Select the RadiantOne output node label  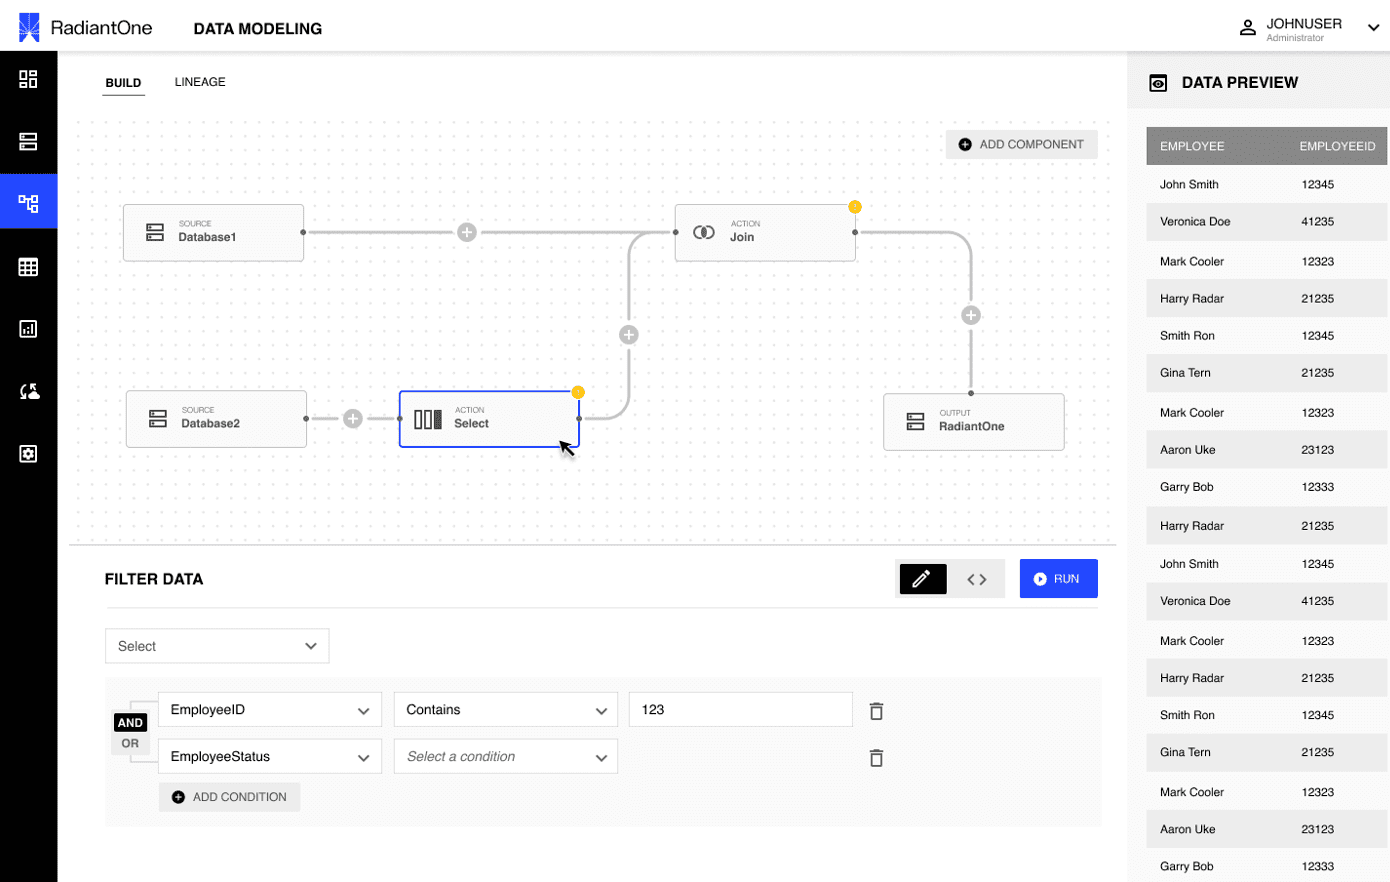(972, 427)
